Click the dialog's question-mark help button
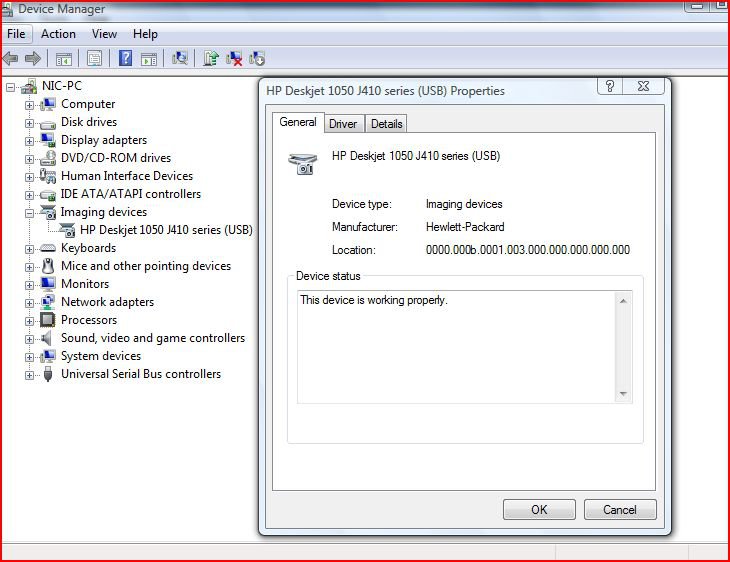This screenshot has width=730, height=562. [x=610, y=86]
